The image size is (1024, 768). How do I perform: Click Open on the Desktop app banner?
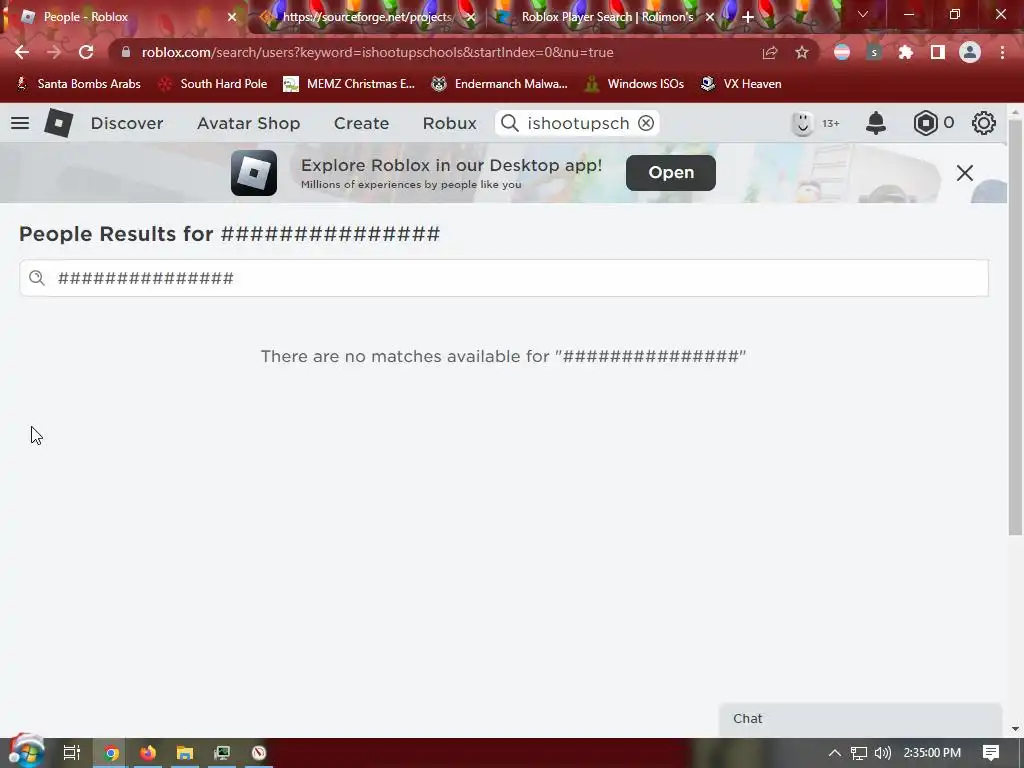(x=671, y=172)
